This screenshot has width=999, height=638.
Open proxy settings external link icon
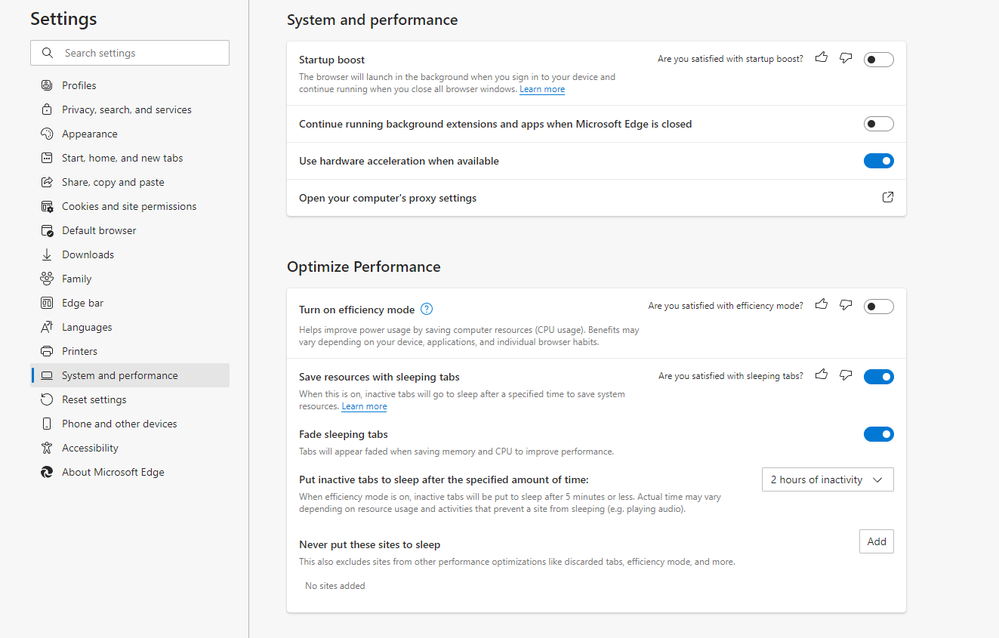(887, 198)
